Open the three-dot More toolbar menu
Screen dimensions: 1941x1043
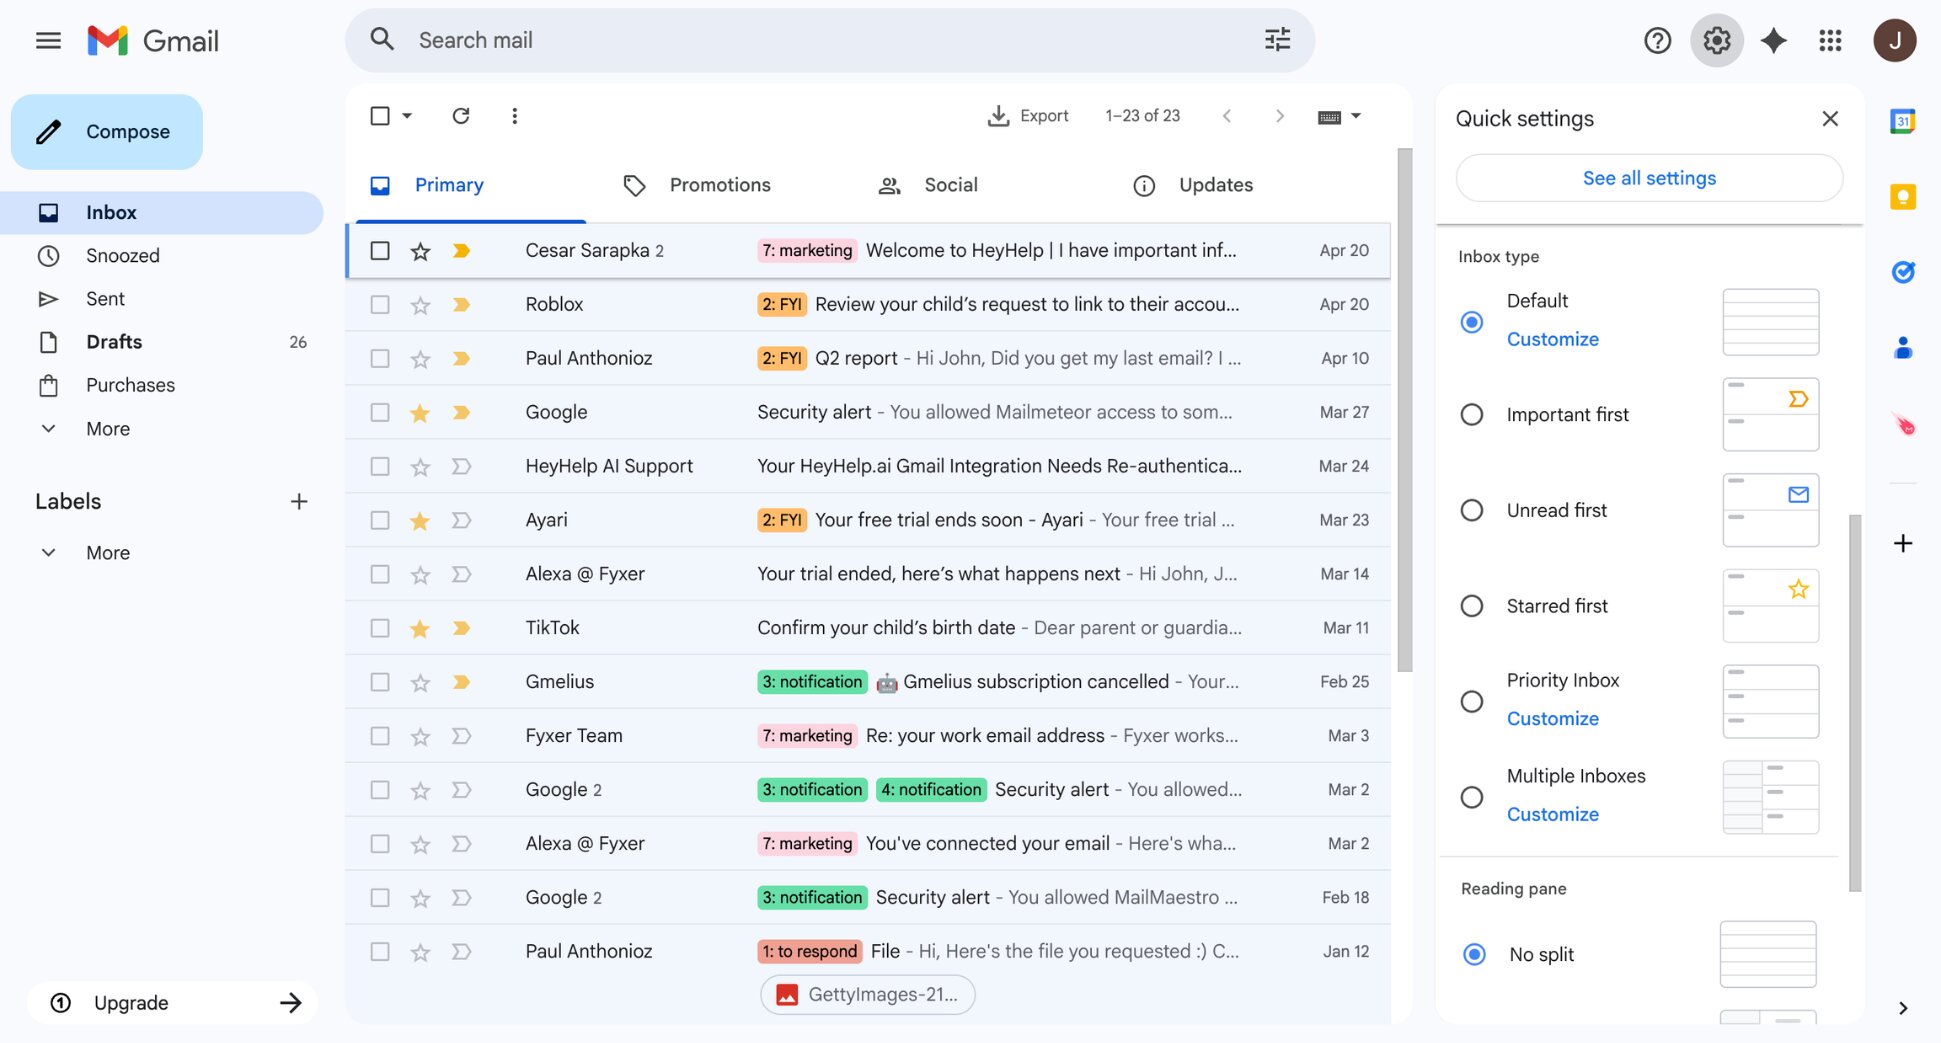pos(514,116)
